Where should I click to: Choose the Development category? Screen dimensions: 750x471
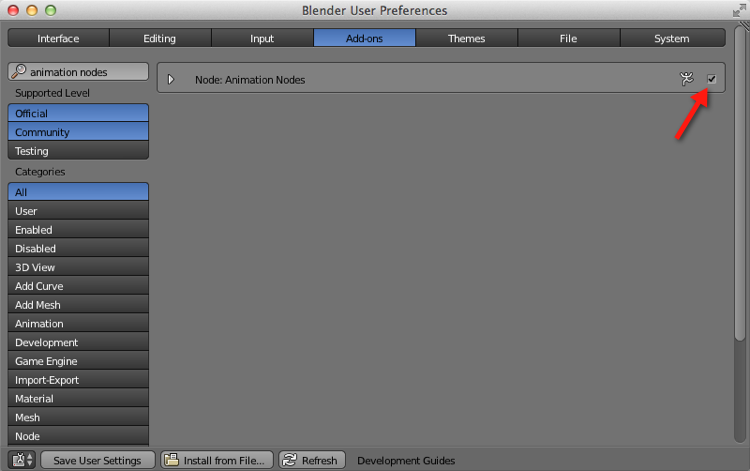78,342
